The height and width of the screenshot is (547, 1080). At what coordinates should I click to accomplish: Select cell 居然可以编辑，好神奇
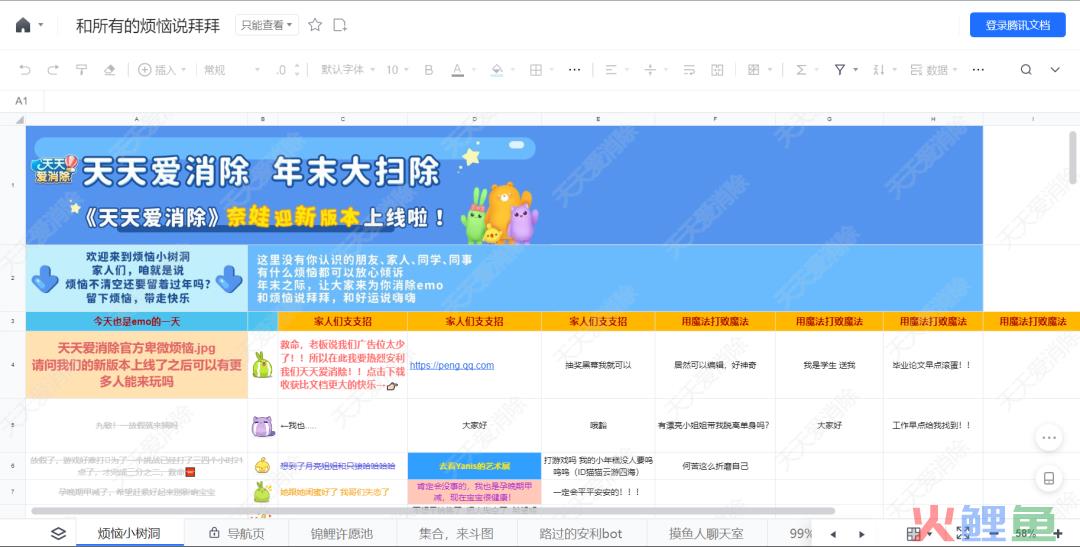click(x=715, y=365)
